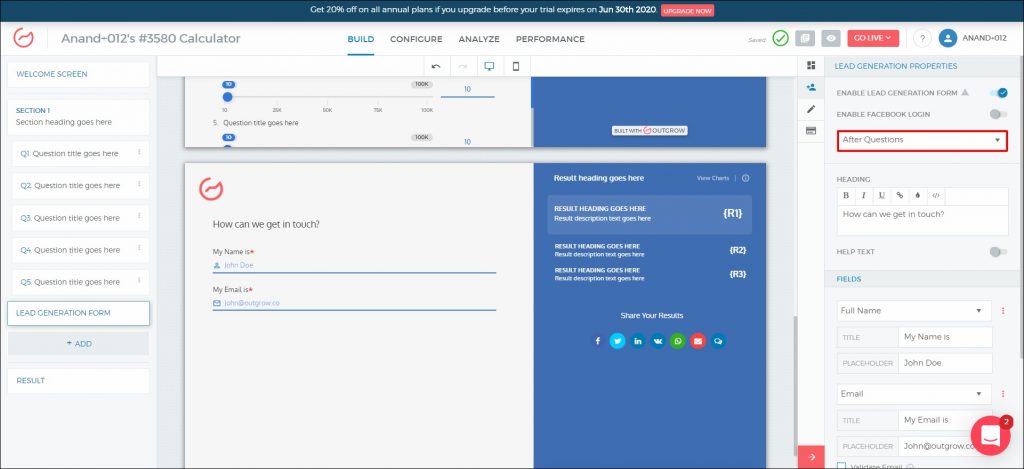This screenshot has width=1024, height=469.
Task: Click the WhatsApp share icon
Action: click(x=678, y=341)
